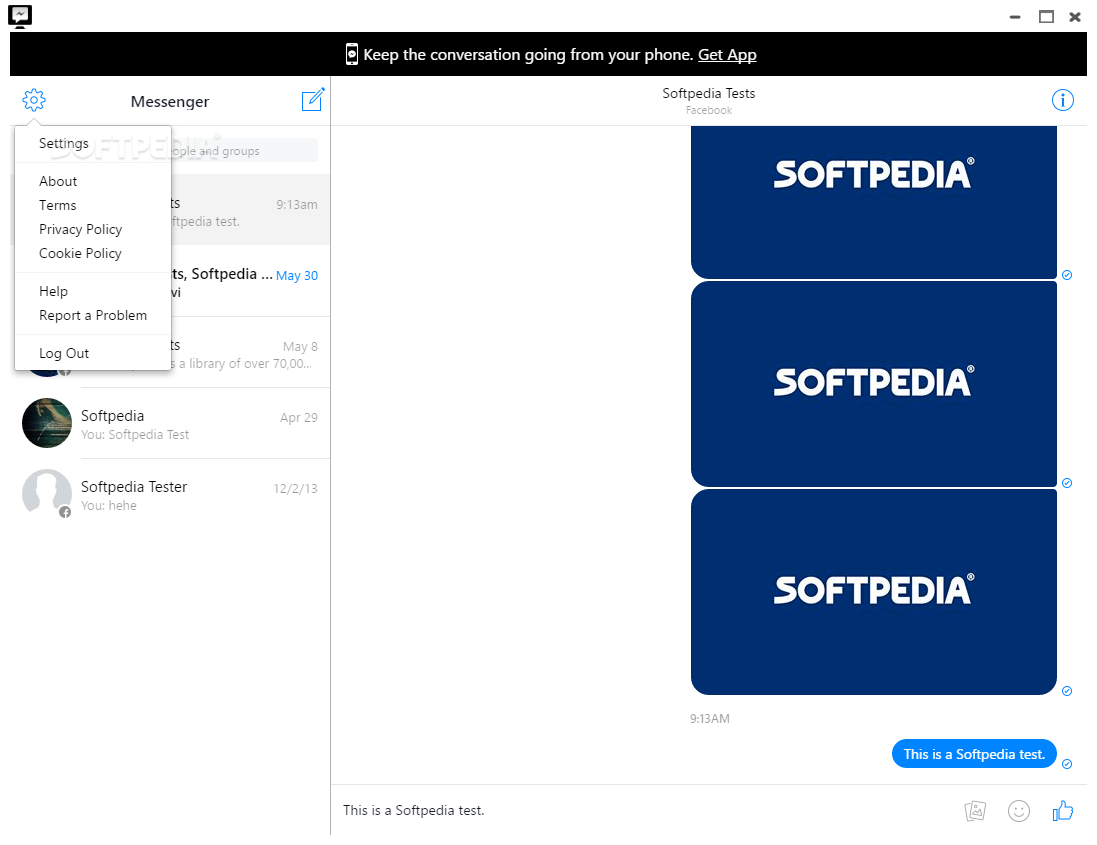
Task: Click the delivered checkmark beside the top Softpedia image
Action: click(x=1066, y=275)
